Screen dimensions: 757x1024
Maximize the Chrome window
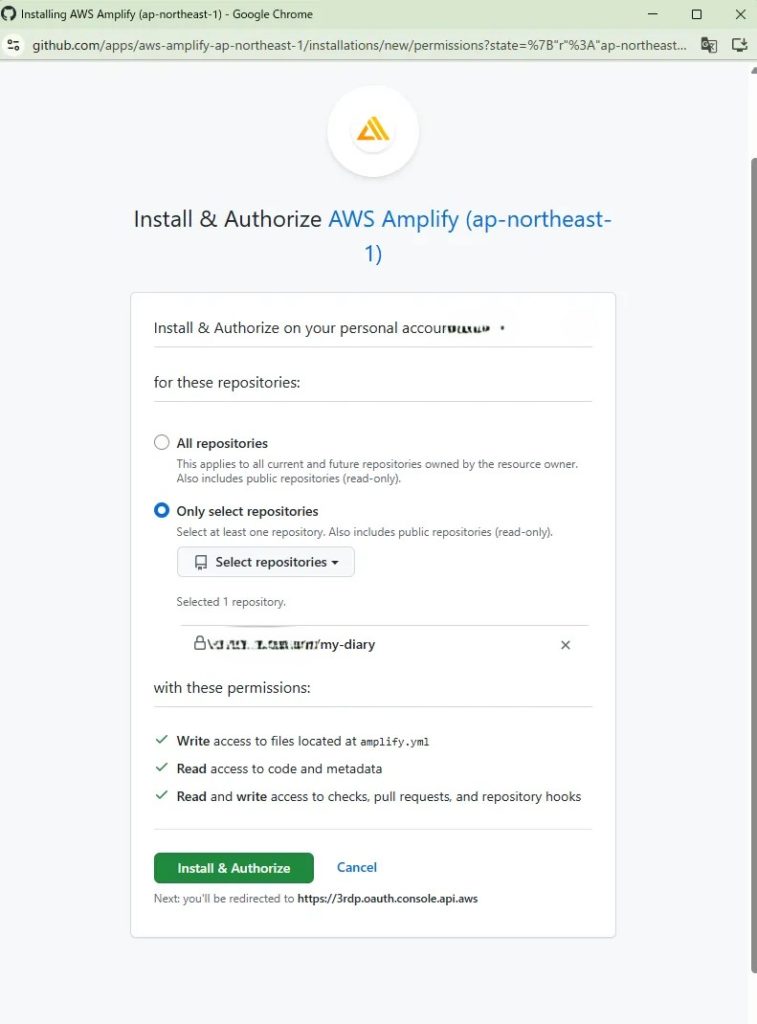tap(696, 14)
